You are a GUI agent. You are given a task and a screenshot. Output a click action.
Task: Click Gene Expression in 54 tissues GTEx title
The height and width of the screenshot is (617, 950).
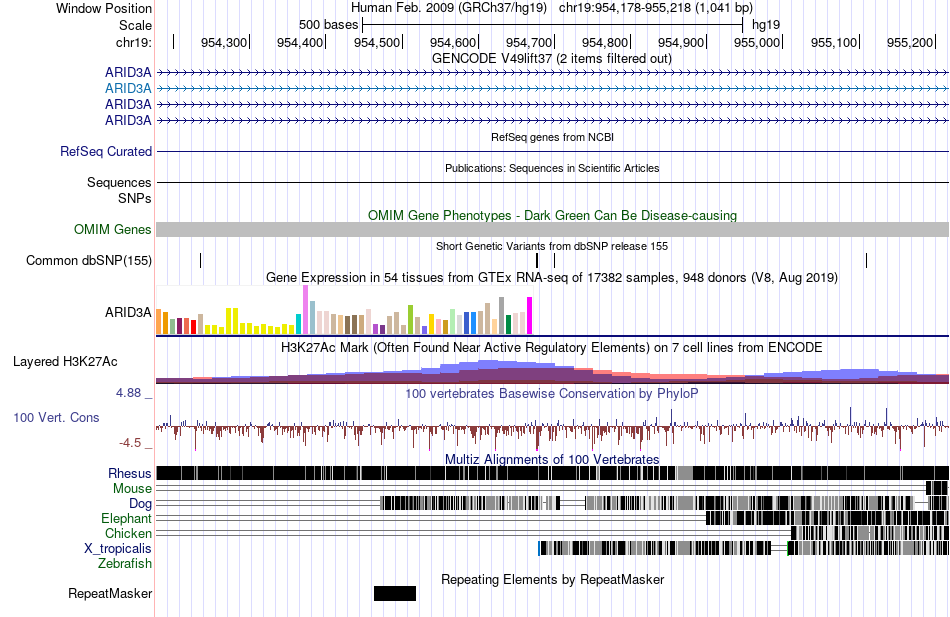coord(552,278)
